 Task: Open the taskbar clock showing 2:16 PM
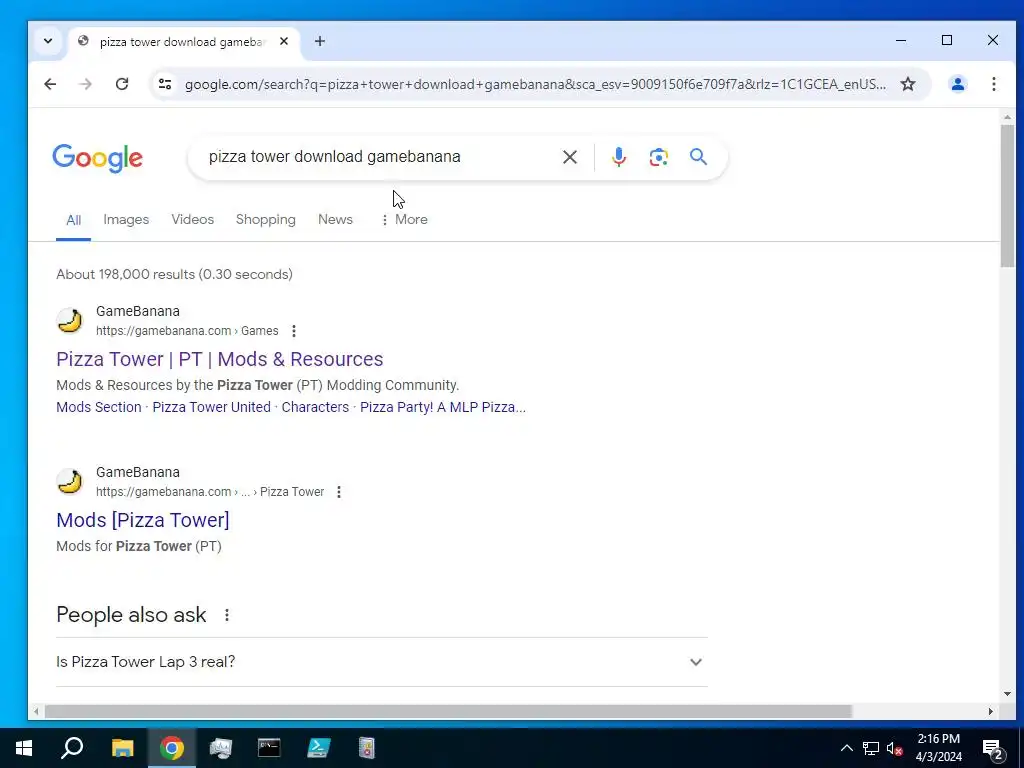pos(938,748)
